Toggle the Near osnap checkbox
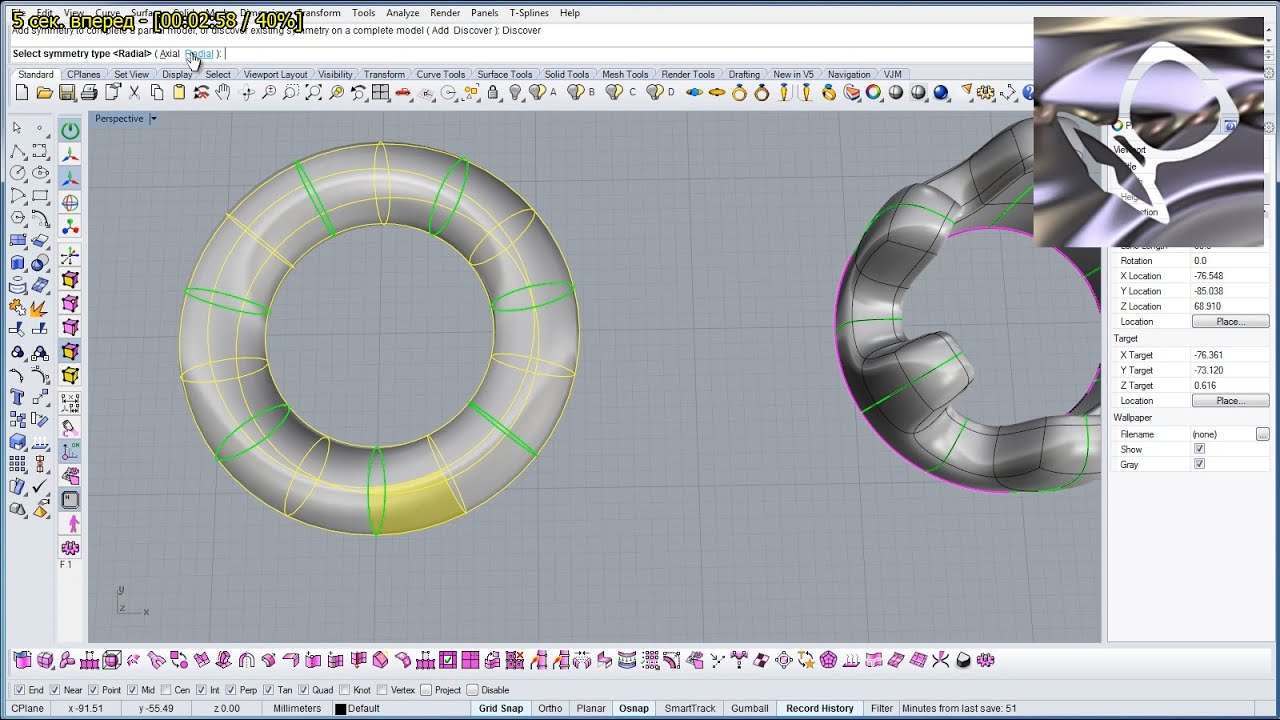This screenshot has width=1280, height=720. coord(55,690)
